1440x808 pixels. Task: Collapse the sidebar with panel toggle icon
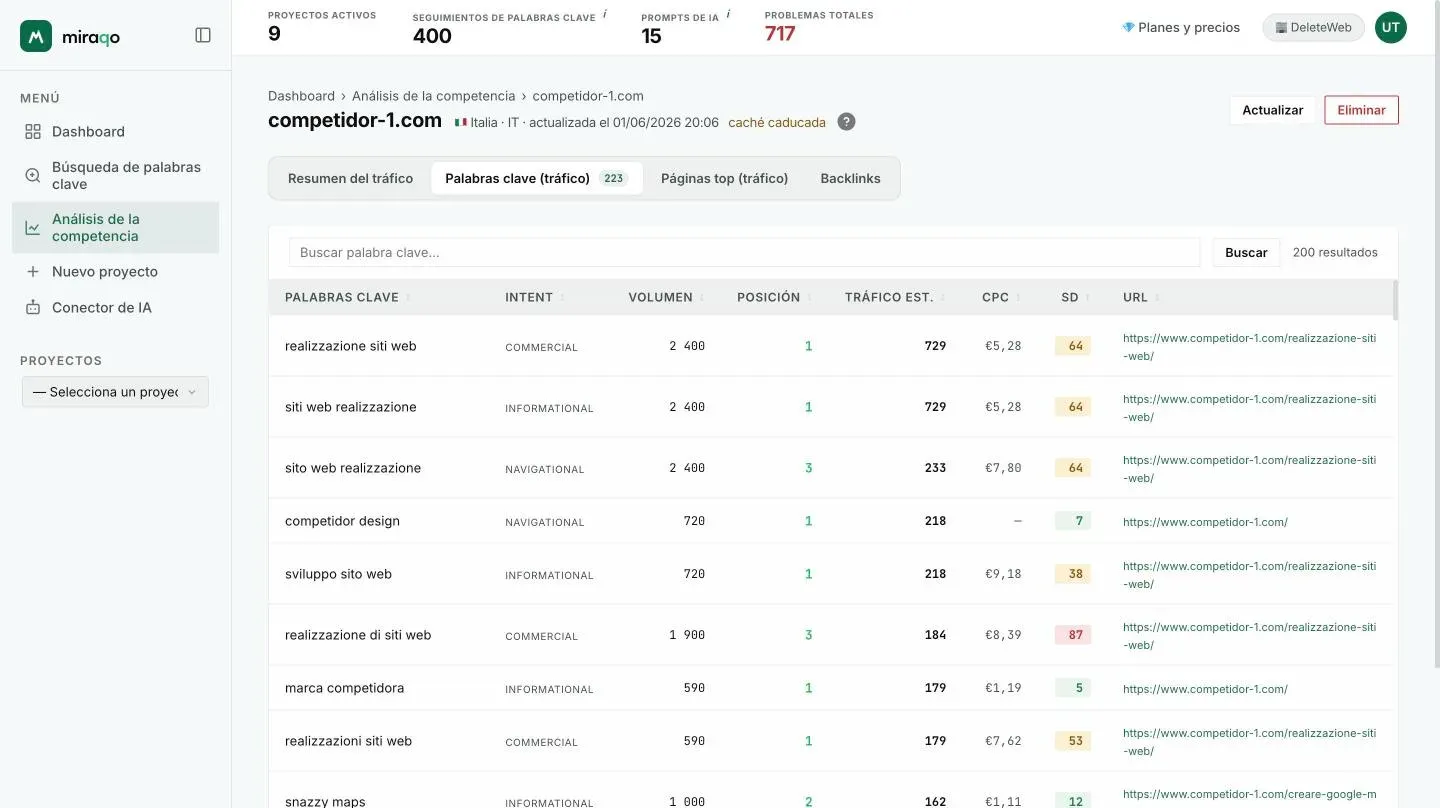coord(203,35)
